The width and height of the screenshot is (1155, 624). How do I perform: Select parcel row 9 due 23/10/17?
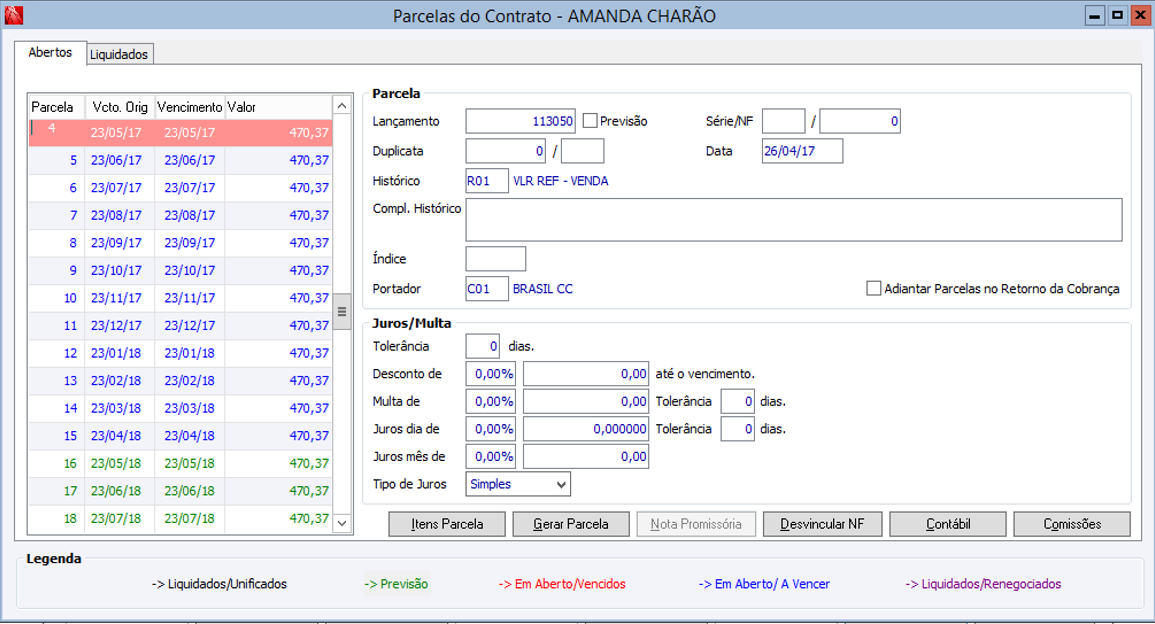tap(180, 270)
